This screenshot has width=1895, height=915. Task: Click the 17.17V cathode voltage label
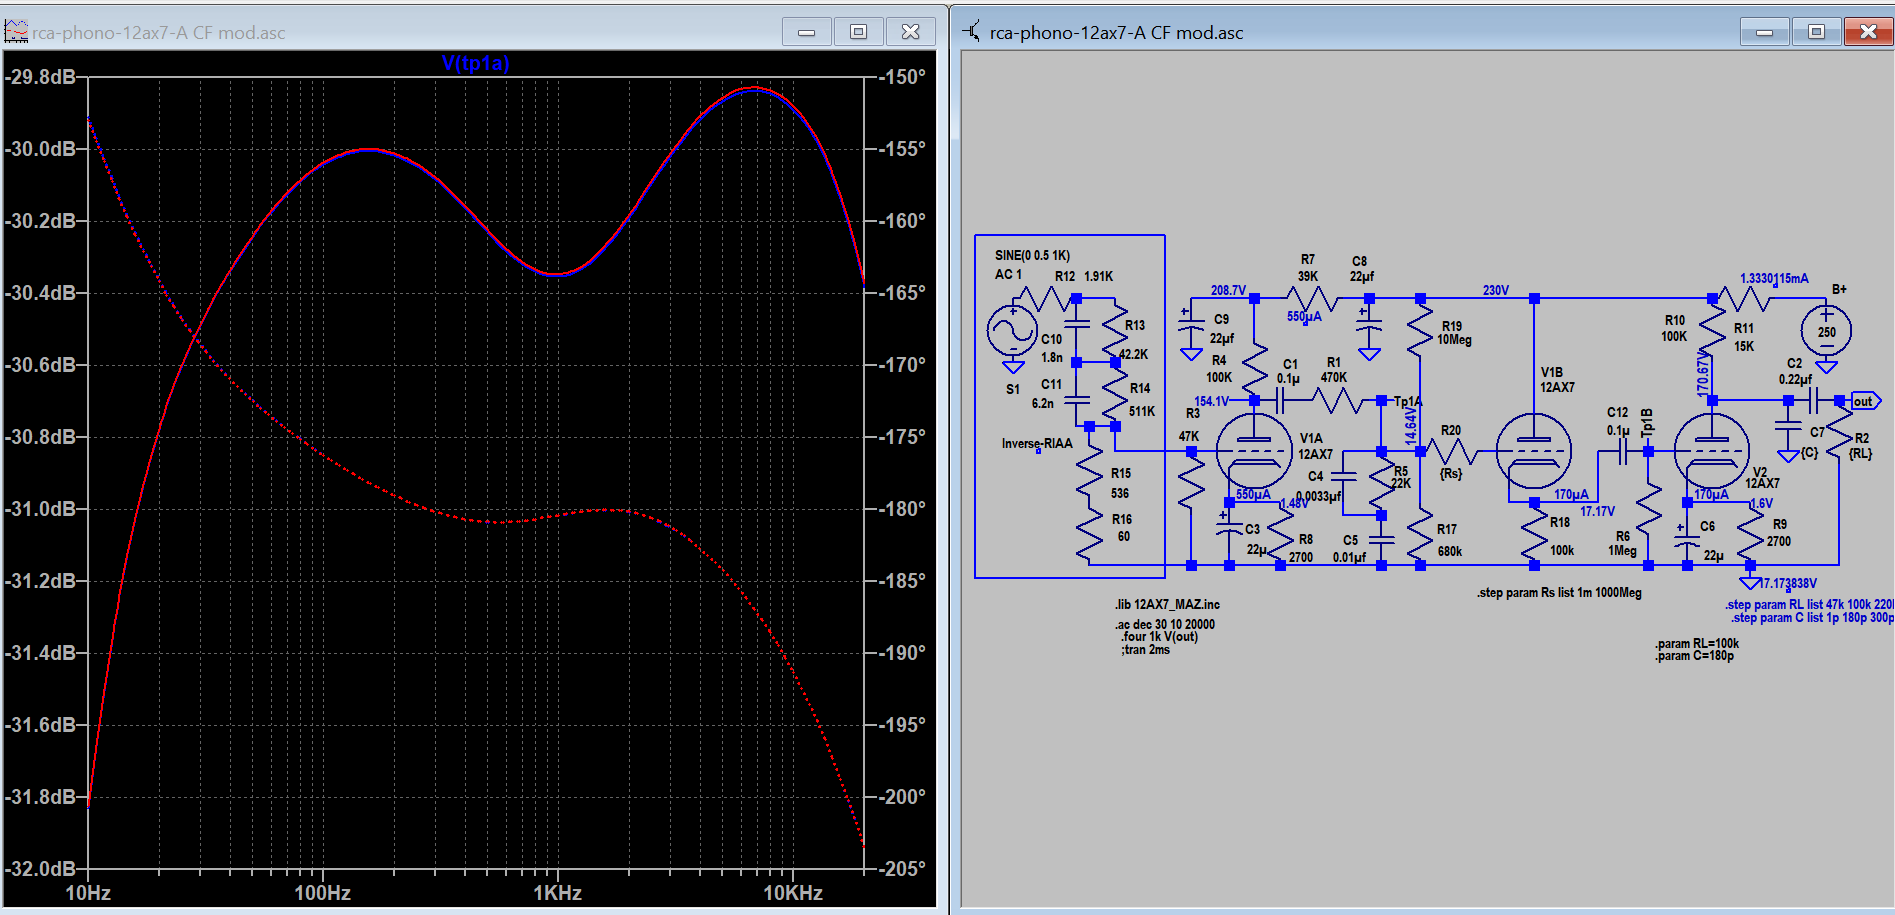coord(1597,510)
